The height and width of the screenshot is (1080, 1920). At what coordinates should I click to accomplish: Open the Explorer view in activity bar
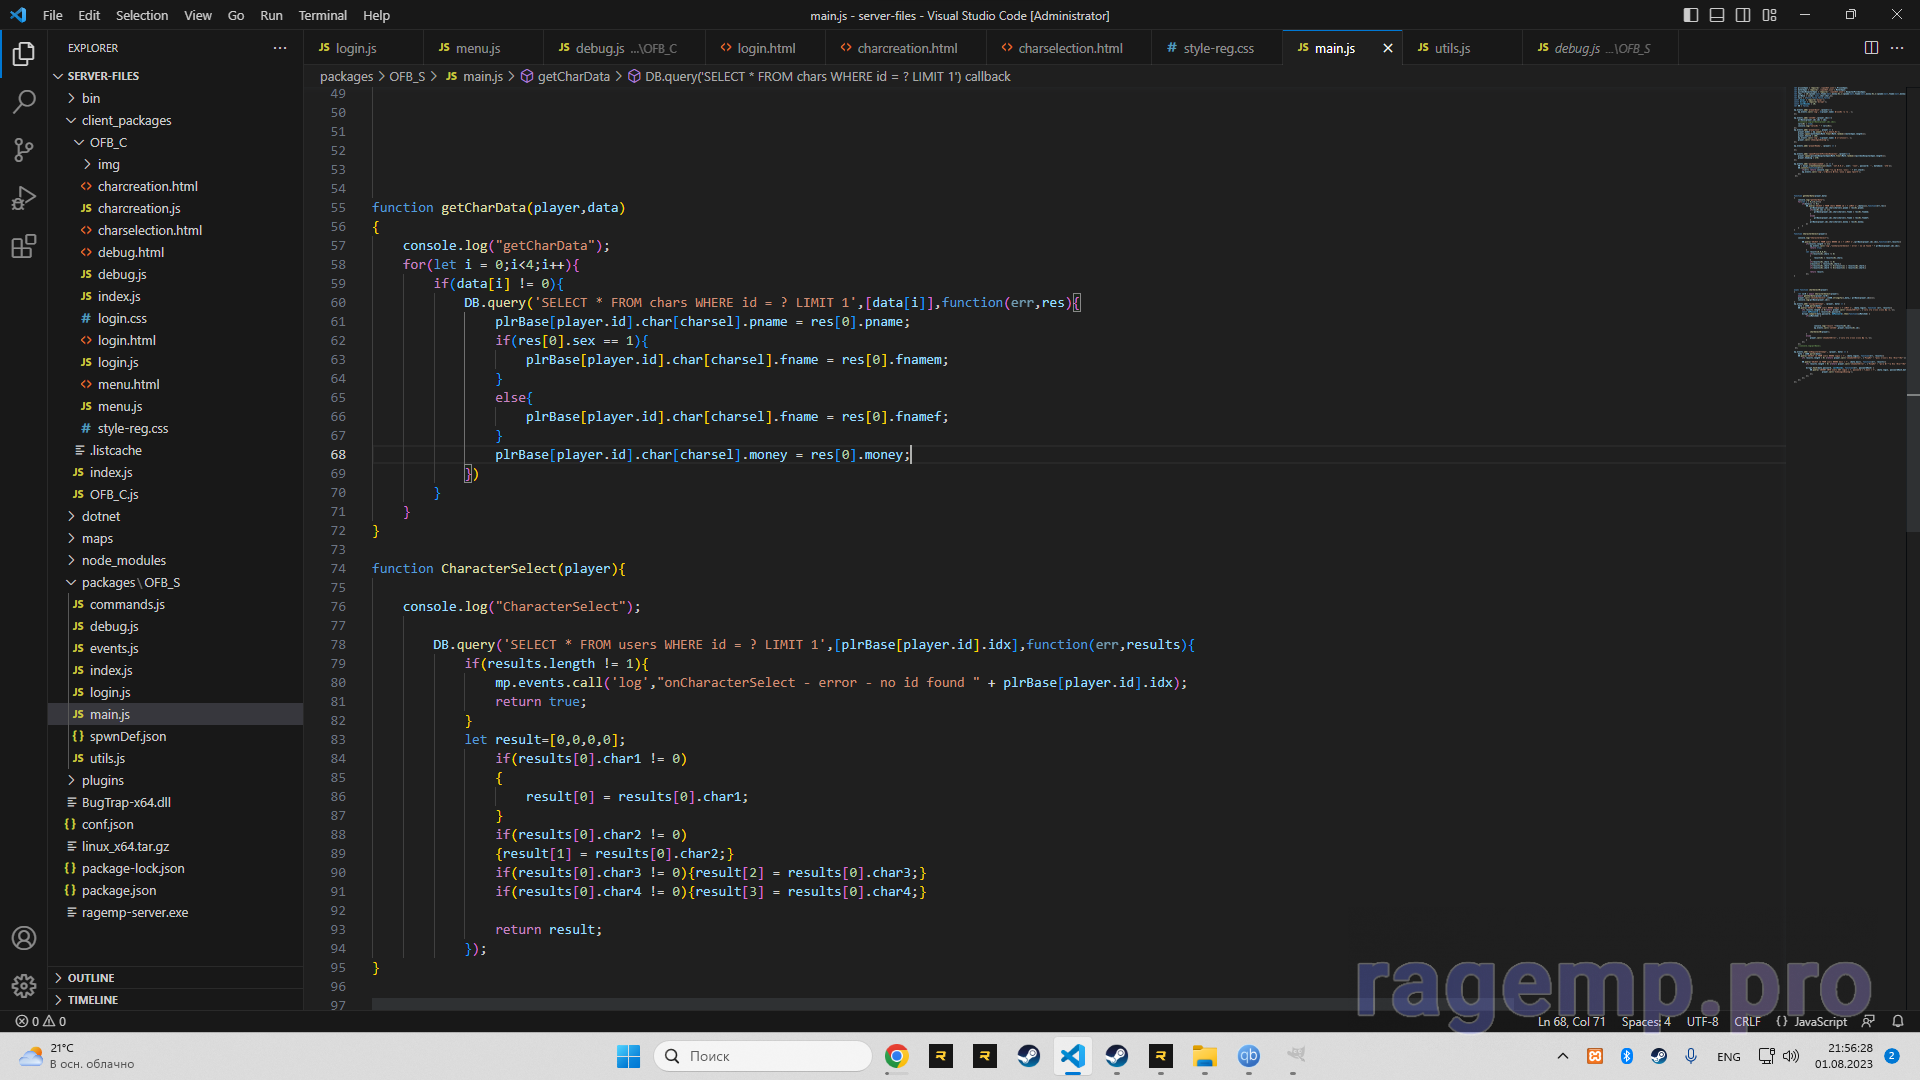coord(24,53)
